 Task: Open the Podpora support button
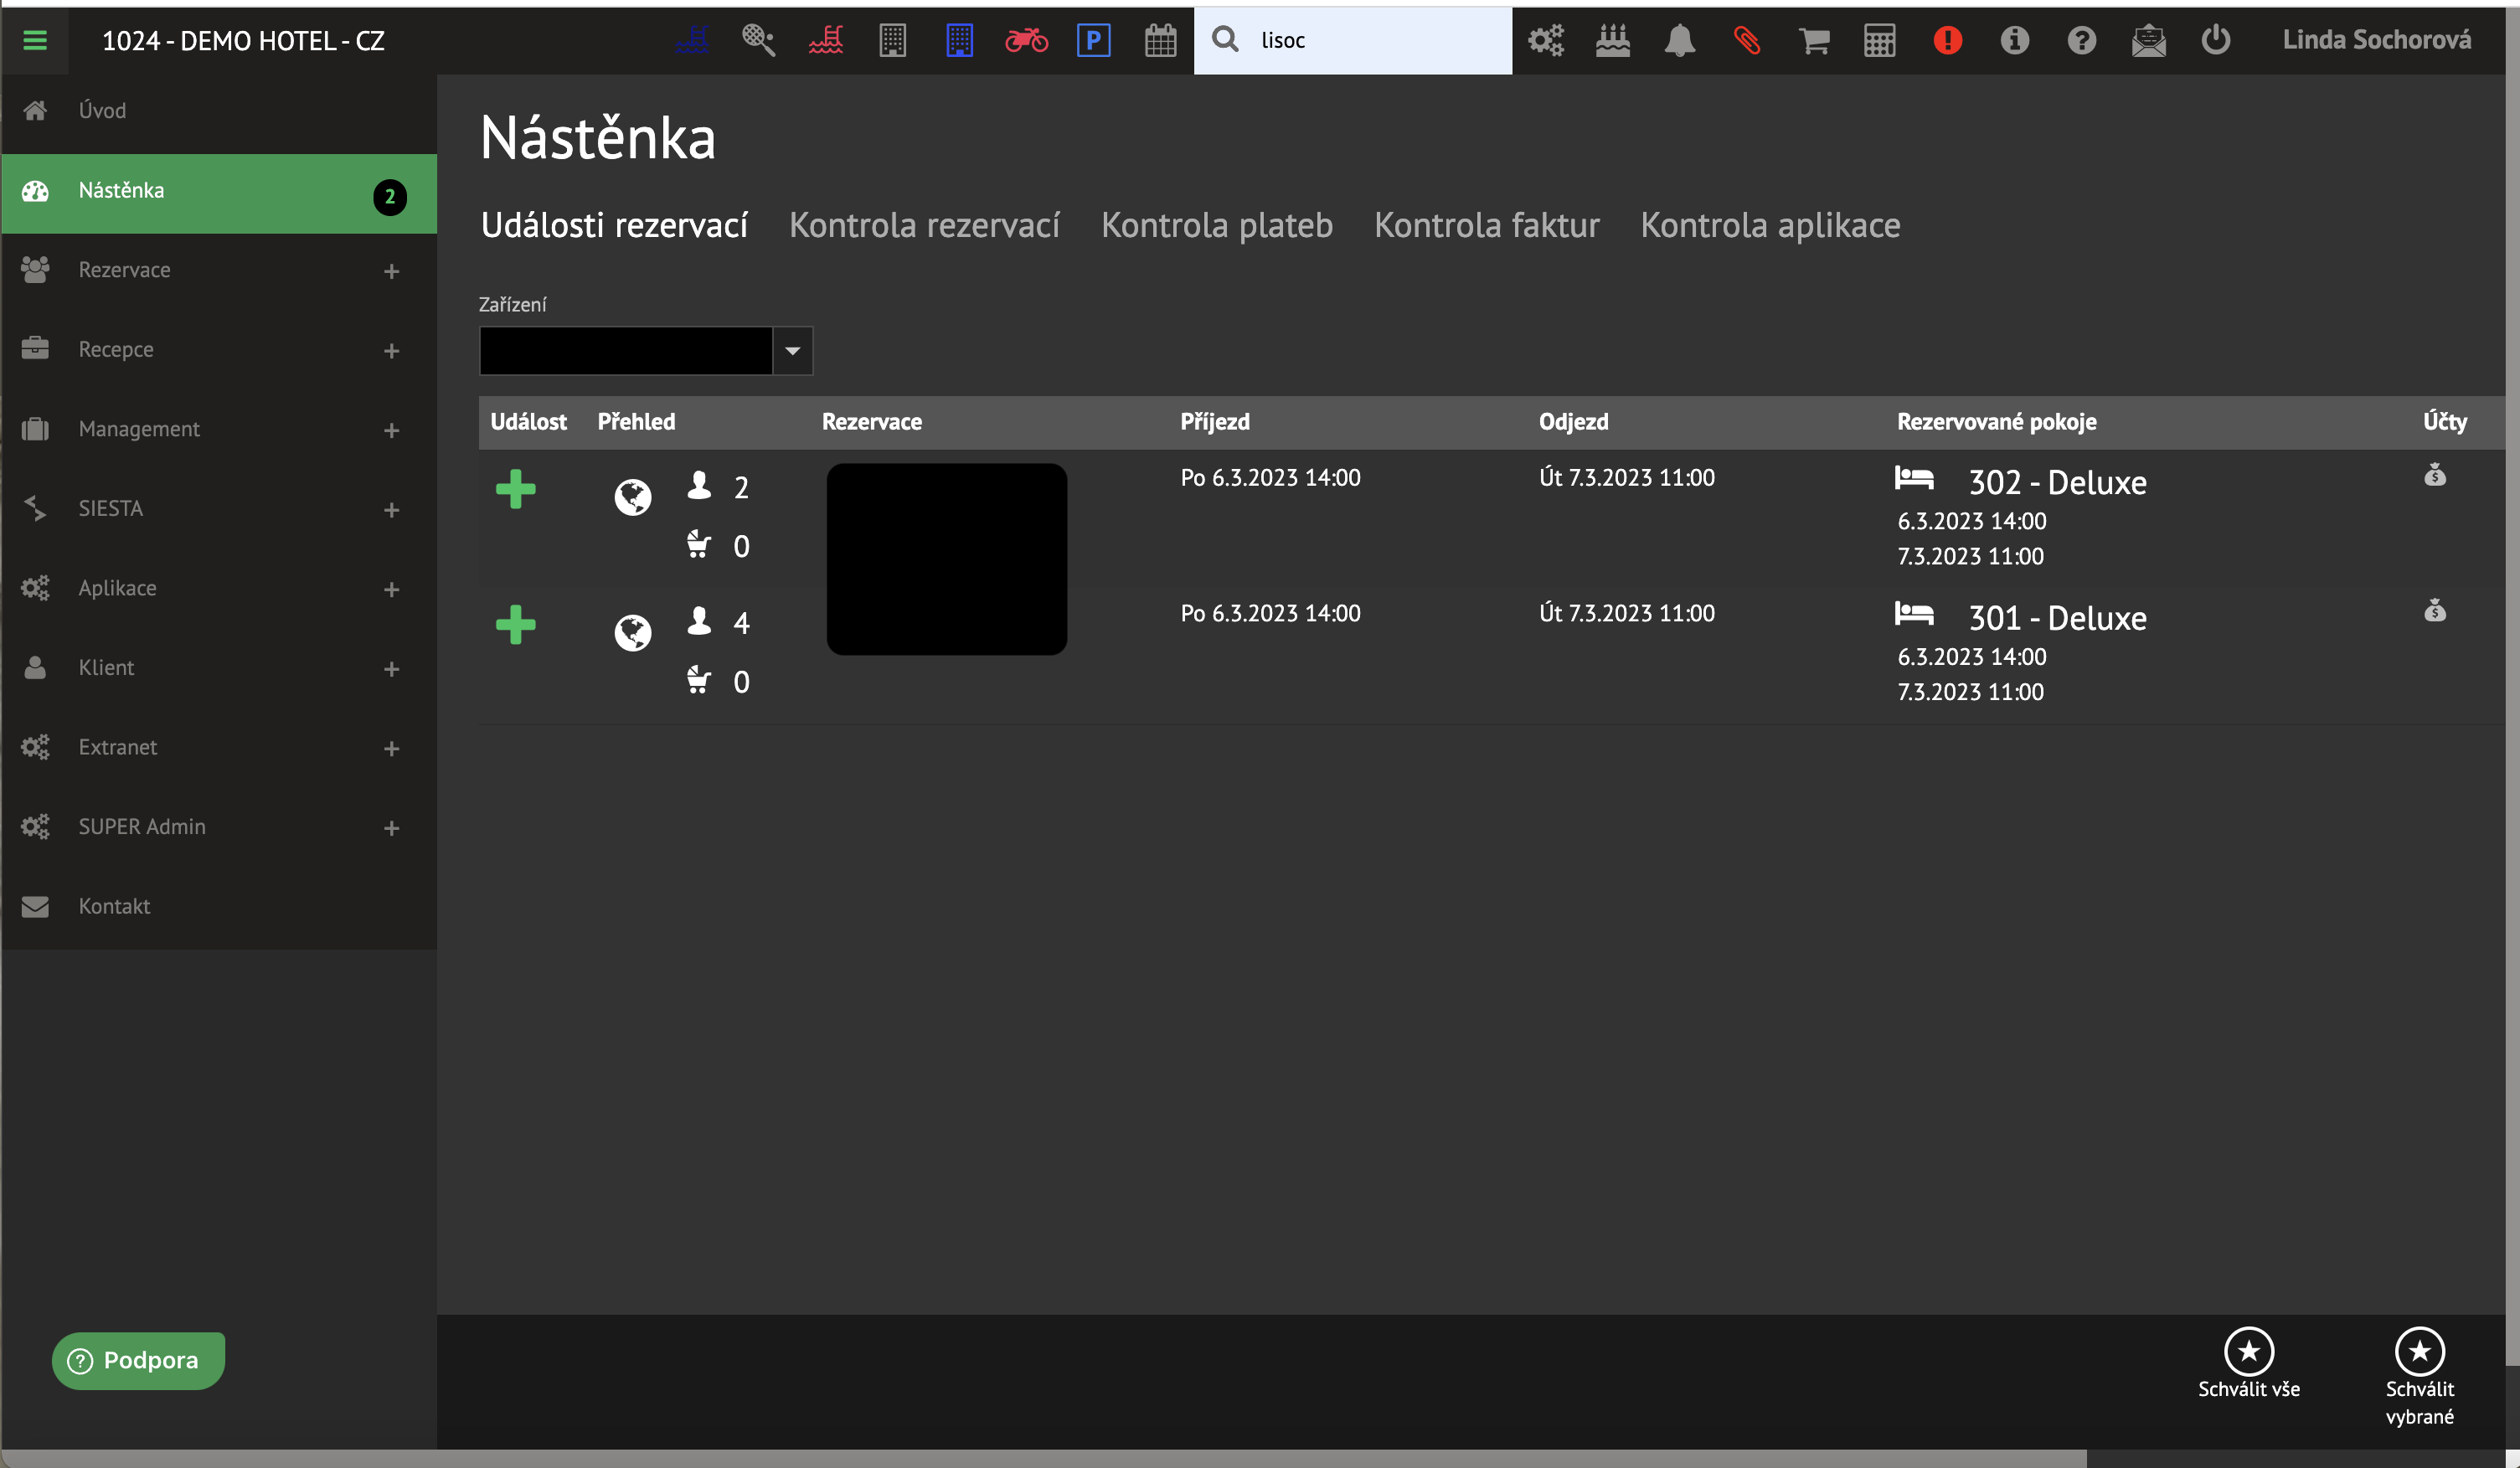pyautogui.click(x=138, y=1360)
